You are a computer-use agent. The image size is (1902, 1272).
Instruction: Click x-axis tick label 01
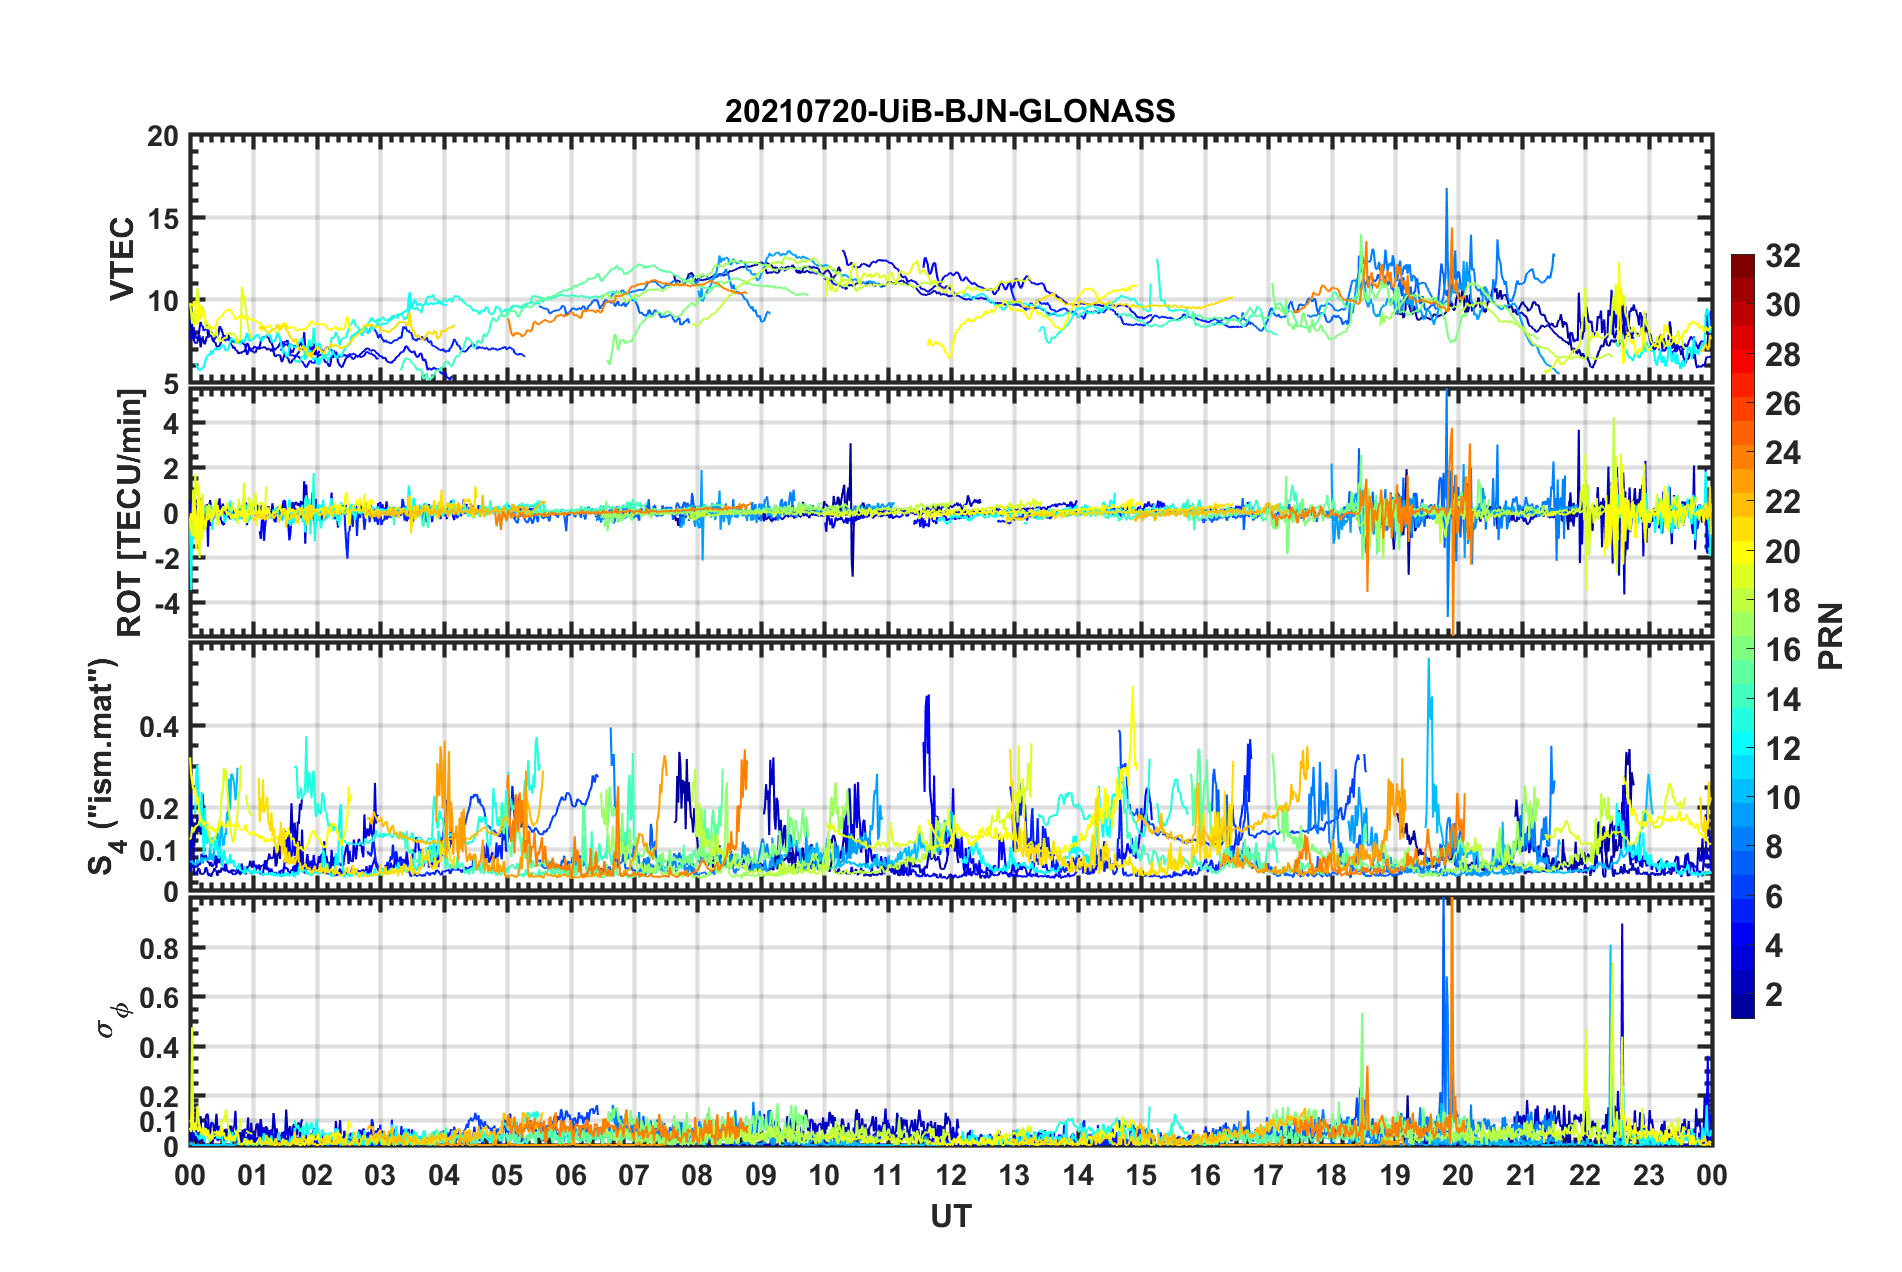253,1175
